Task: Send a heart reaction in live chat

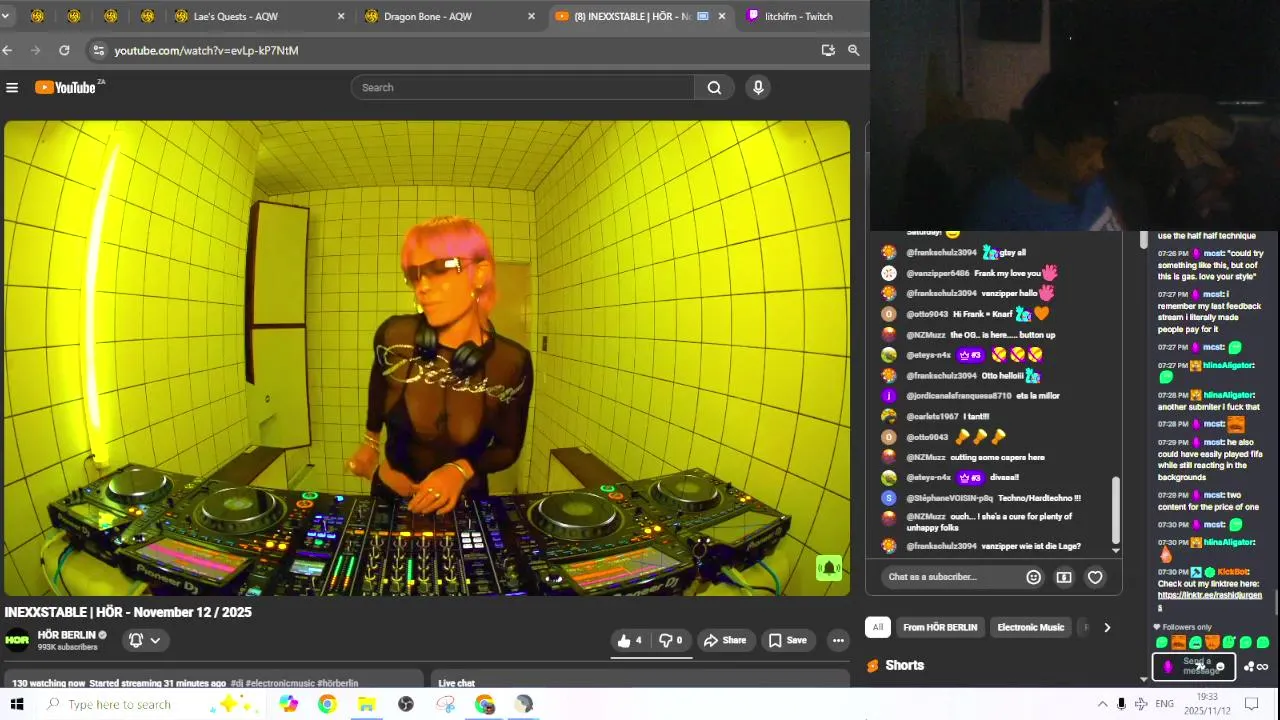Action: [x=1095, y=577]
